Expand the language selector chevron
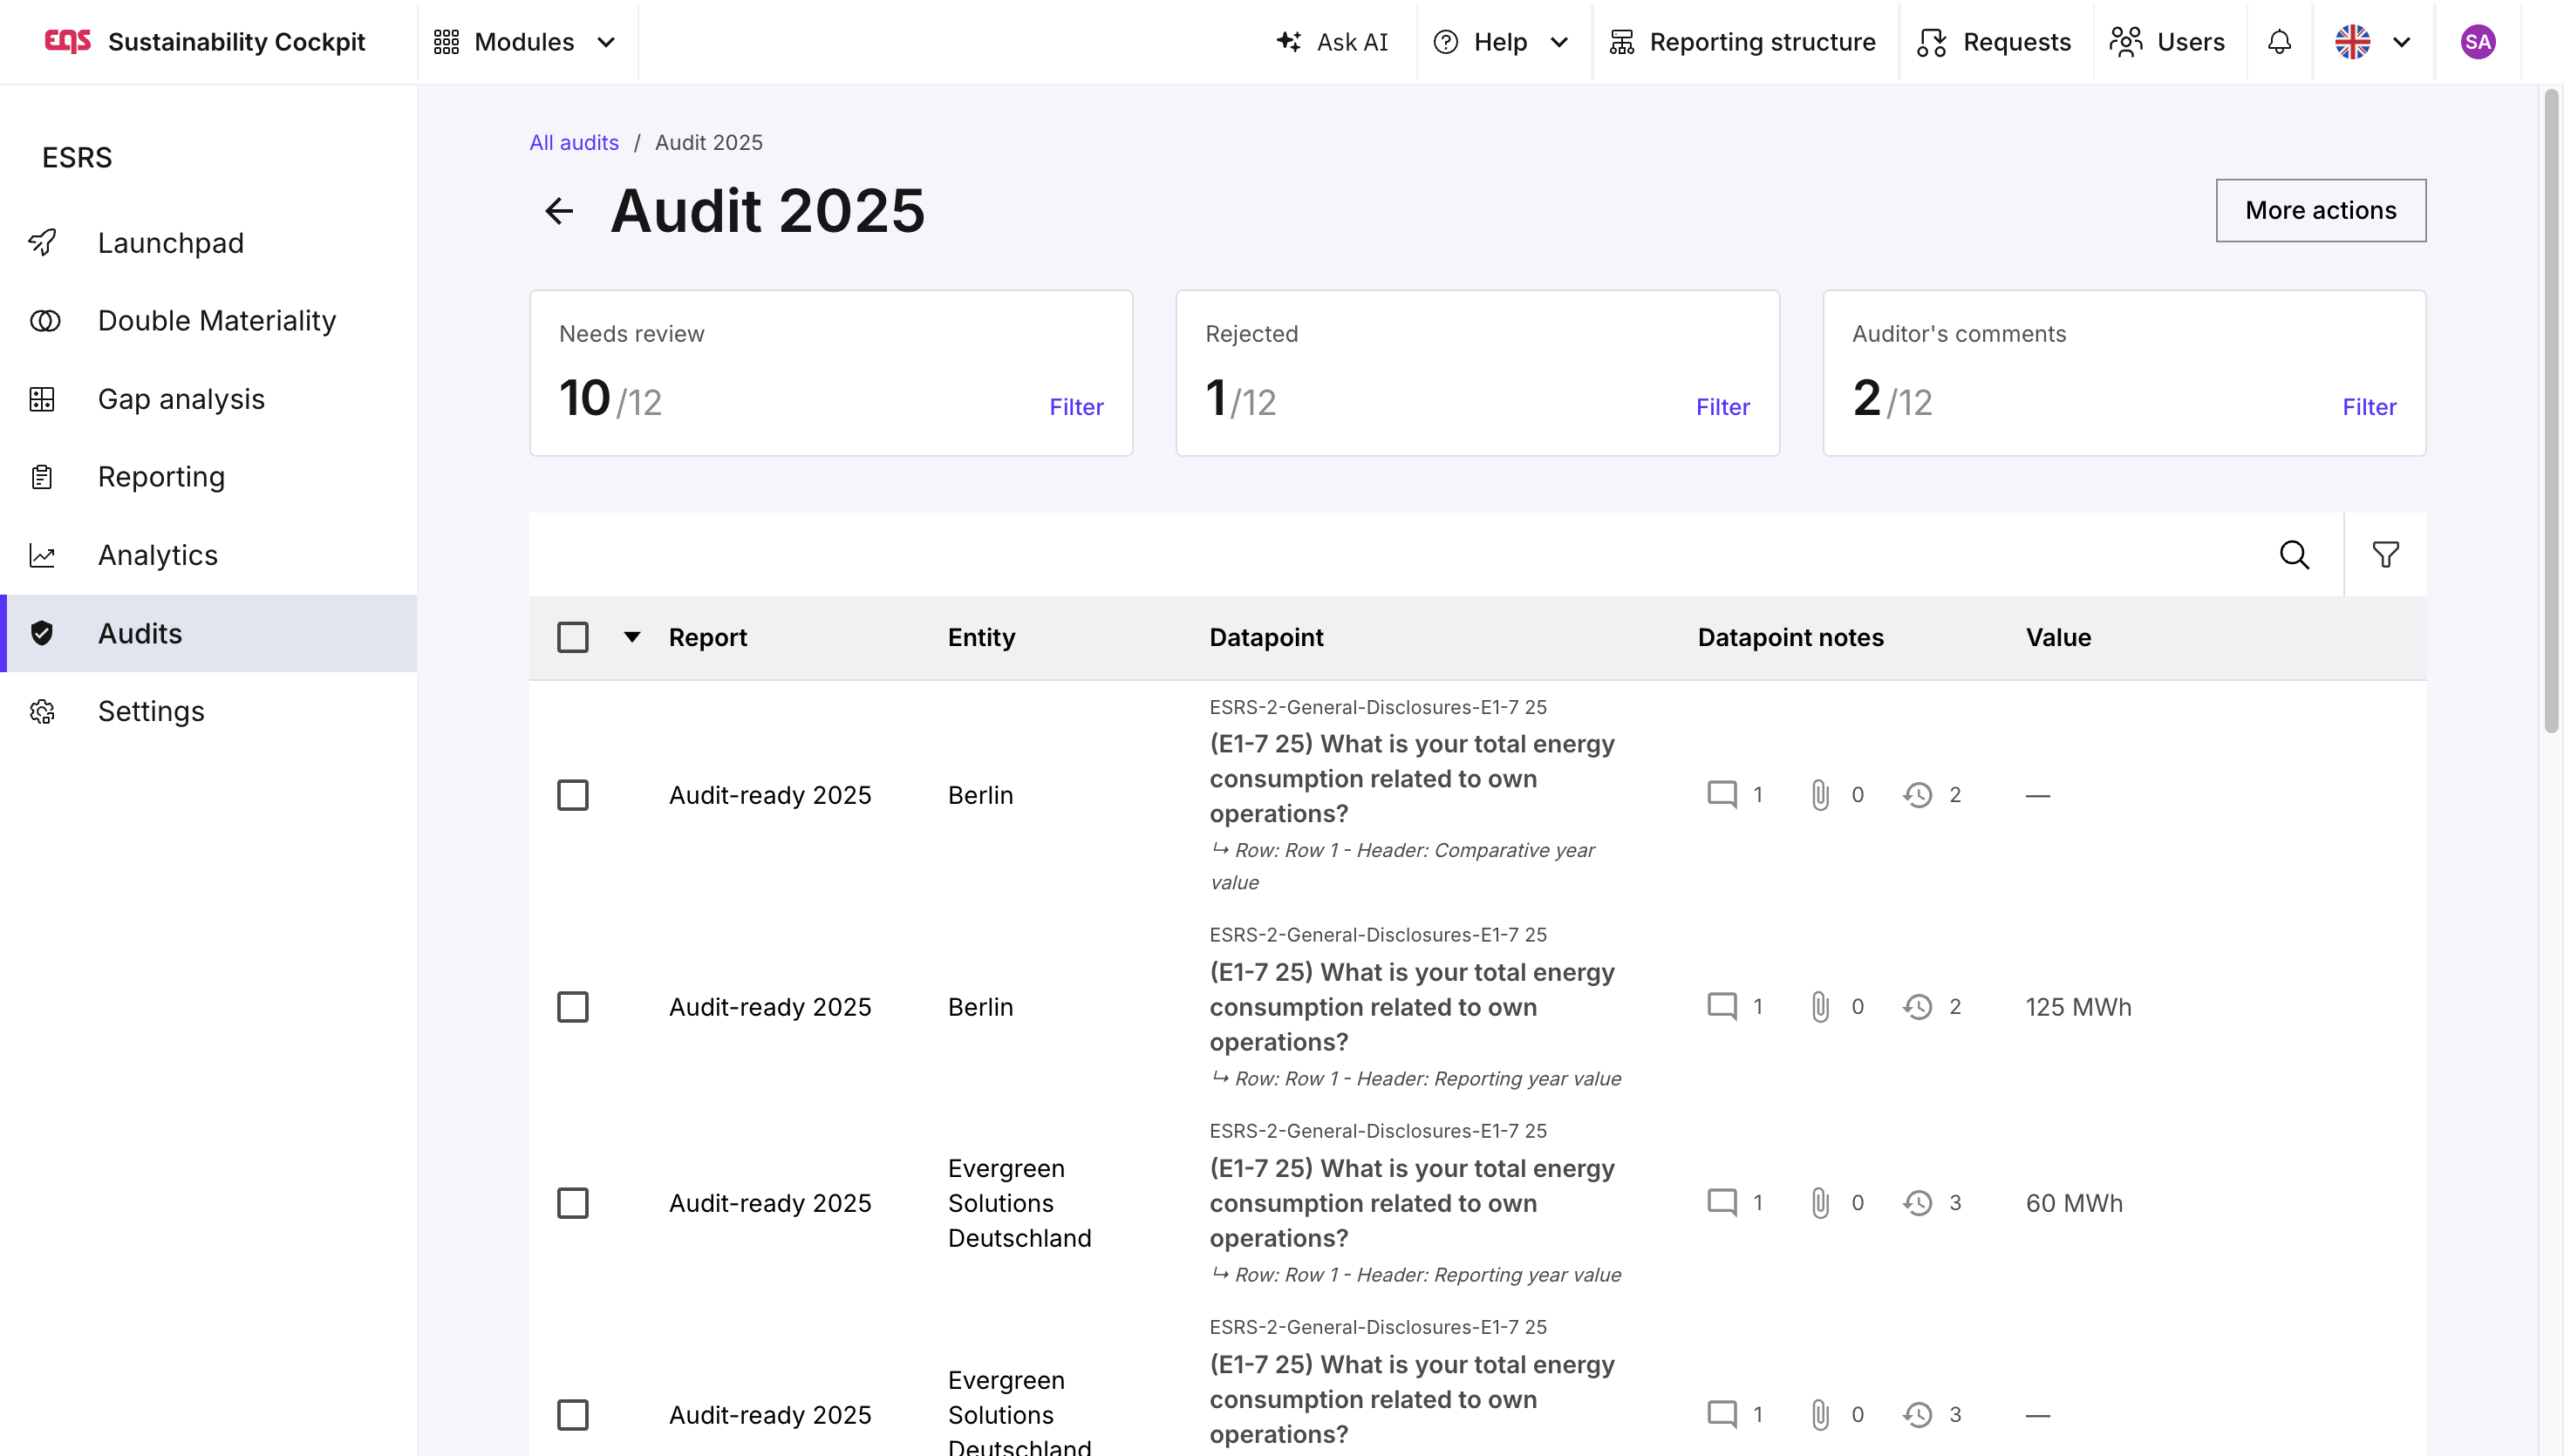Viewport: 2564px width, 1456px height. (x=2401, y=42)
